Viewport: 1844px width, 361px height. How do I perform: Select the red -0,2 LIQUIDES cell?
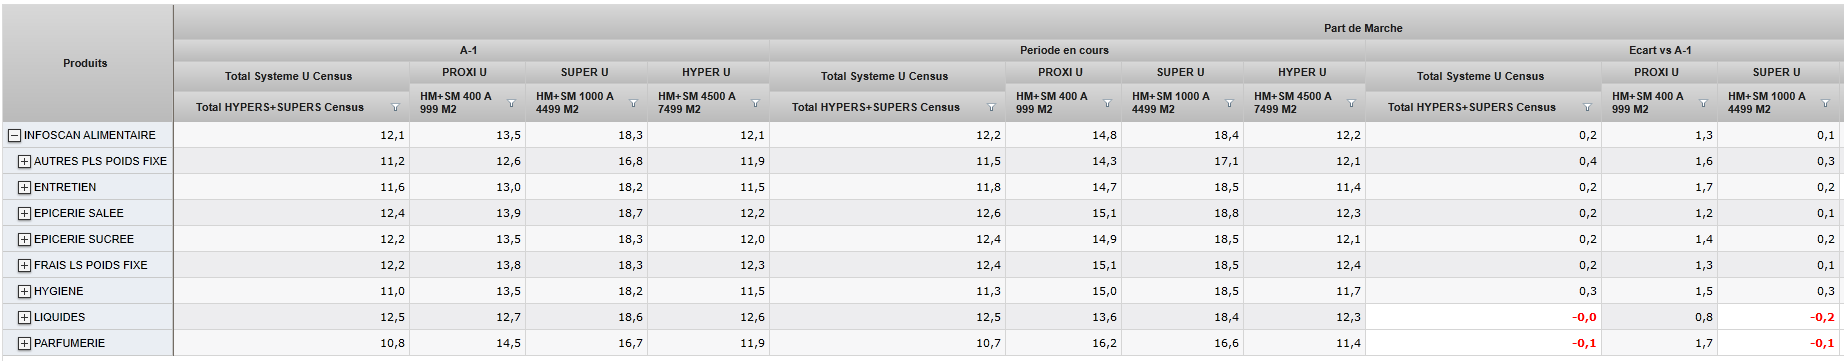[1779, 317]
